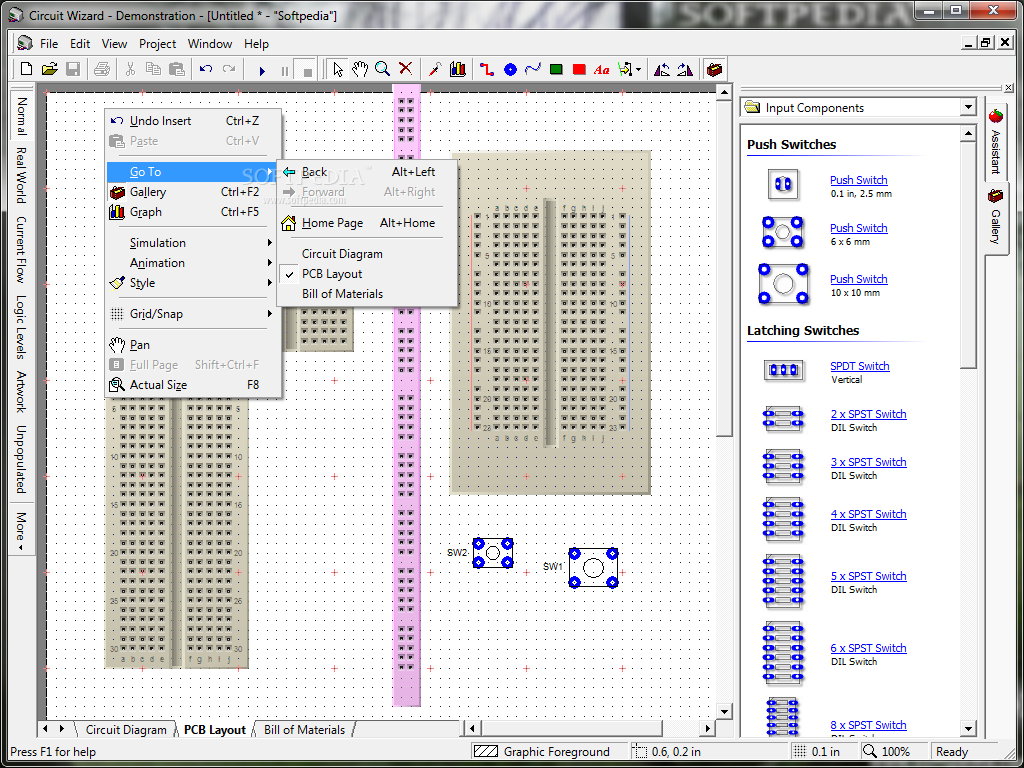Open the dropdown arrow beside the convert tool
Viewport: 1024px width, 768px height.
pos(638,69)
